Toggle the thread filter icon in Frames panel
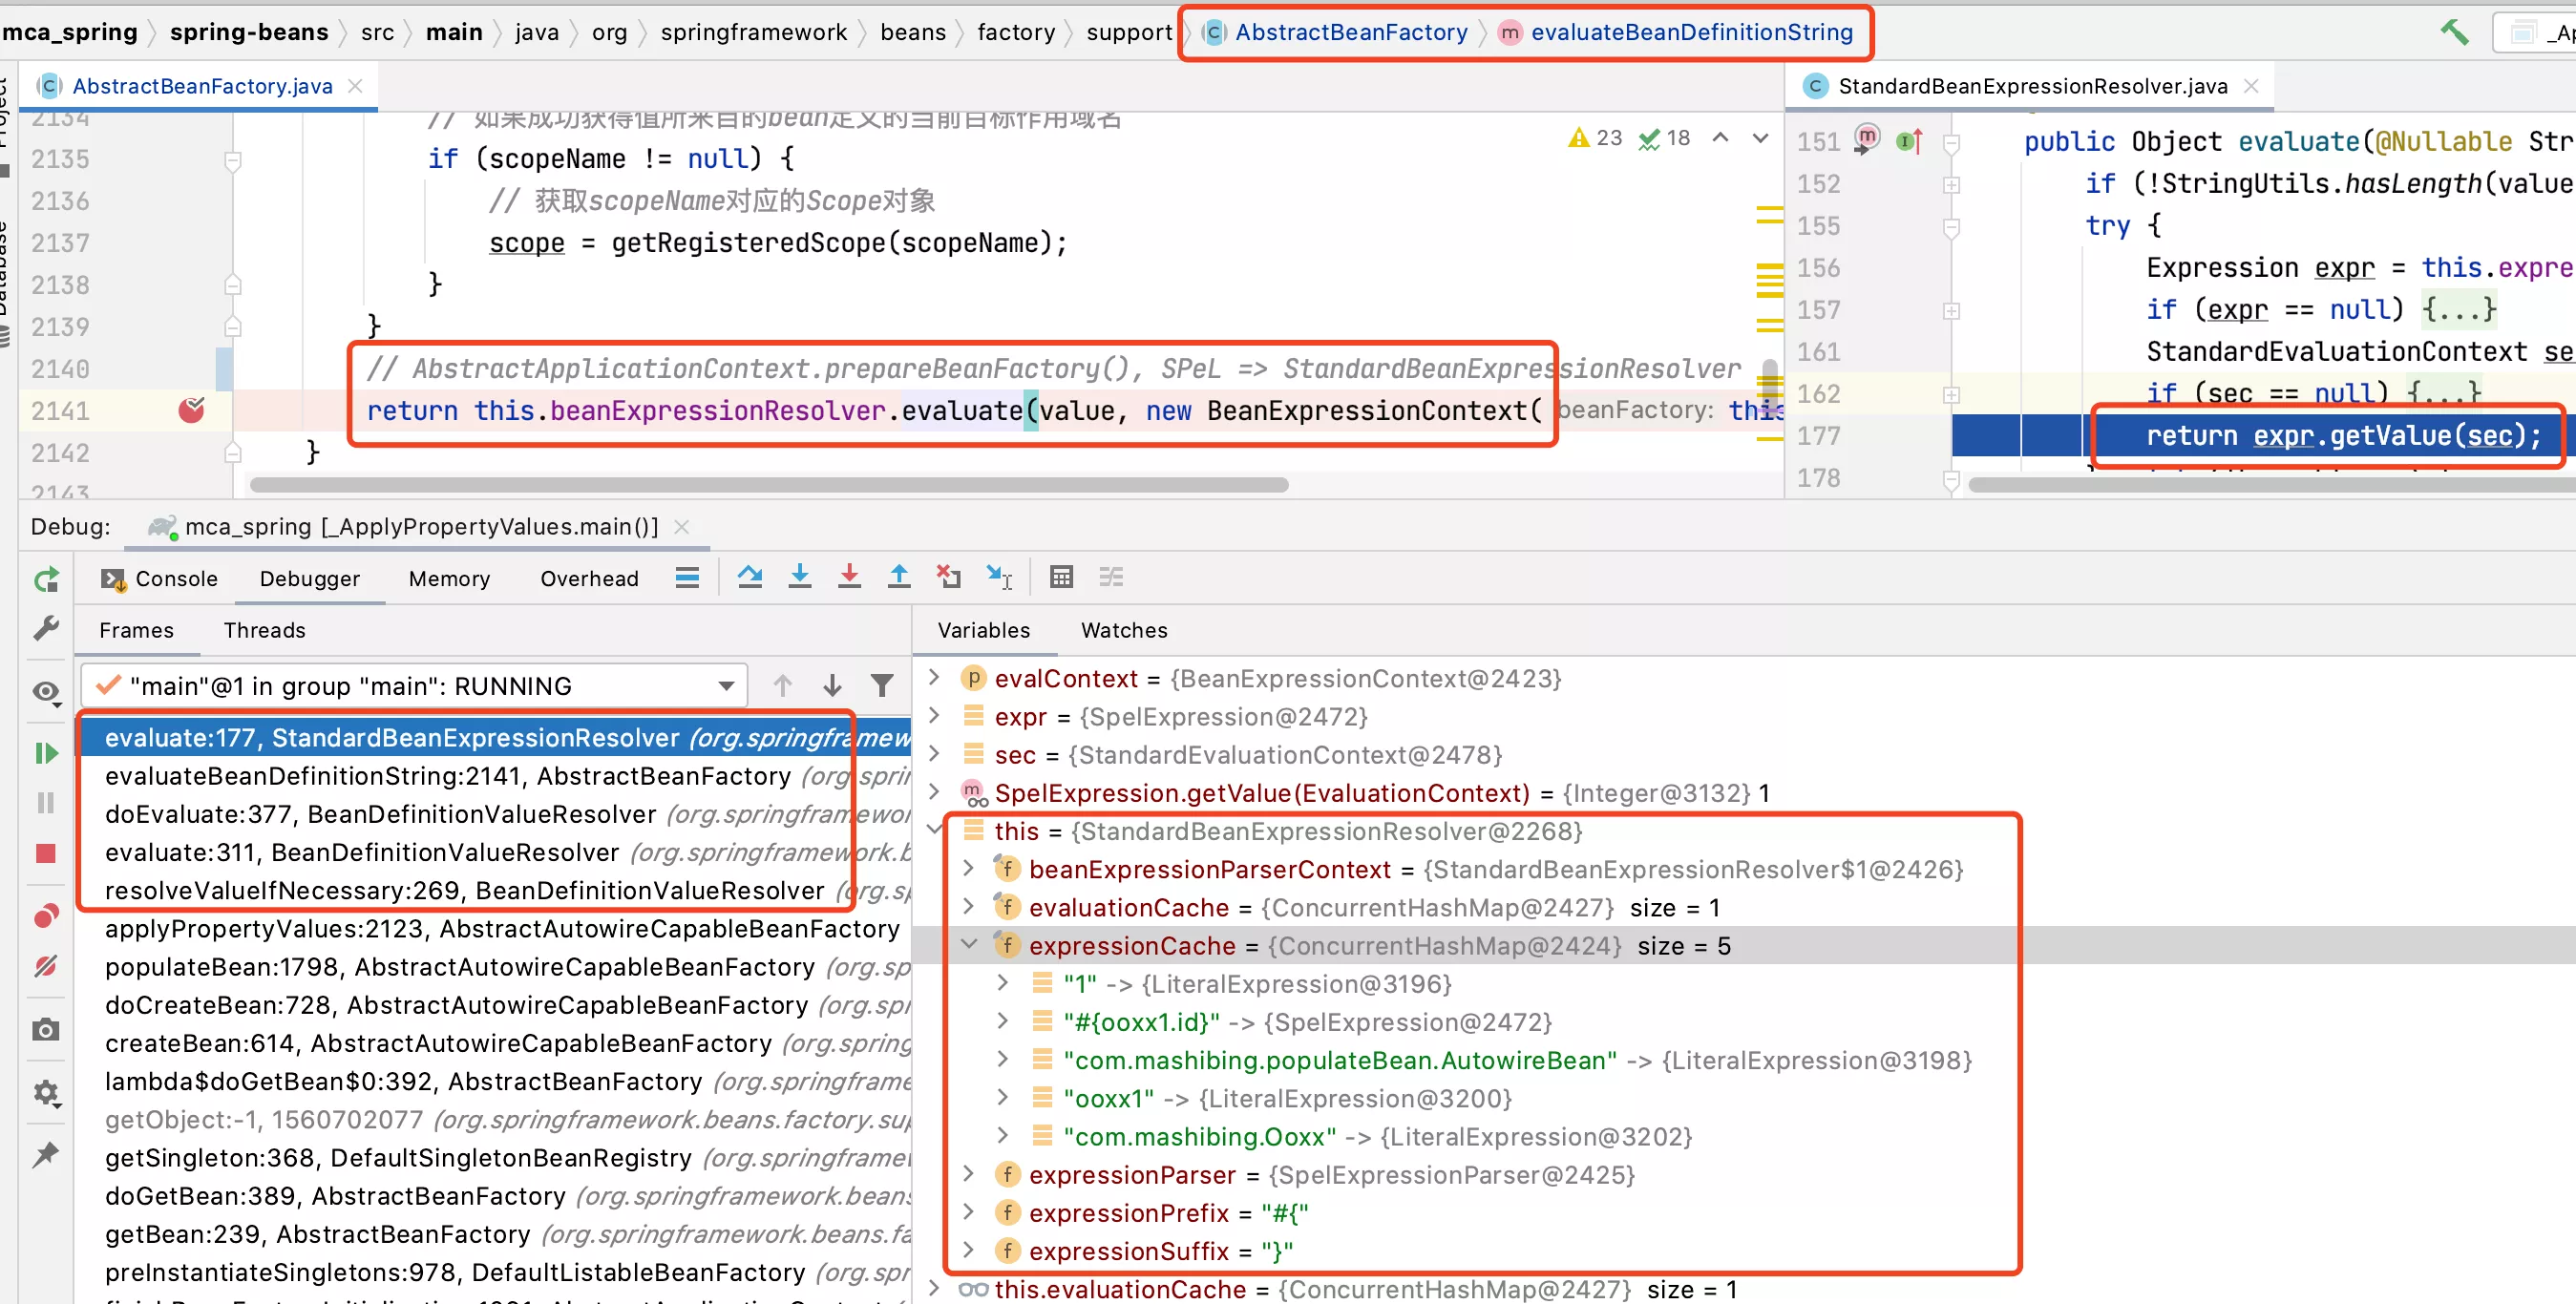 tap(879, 684)
